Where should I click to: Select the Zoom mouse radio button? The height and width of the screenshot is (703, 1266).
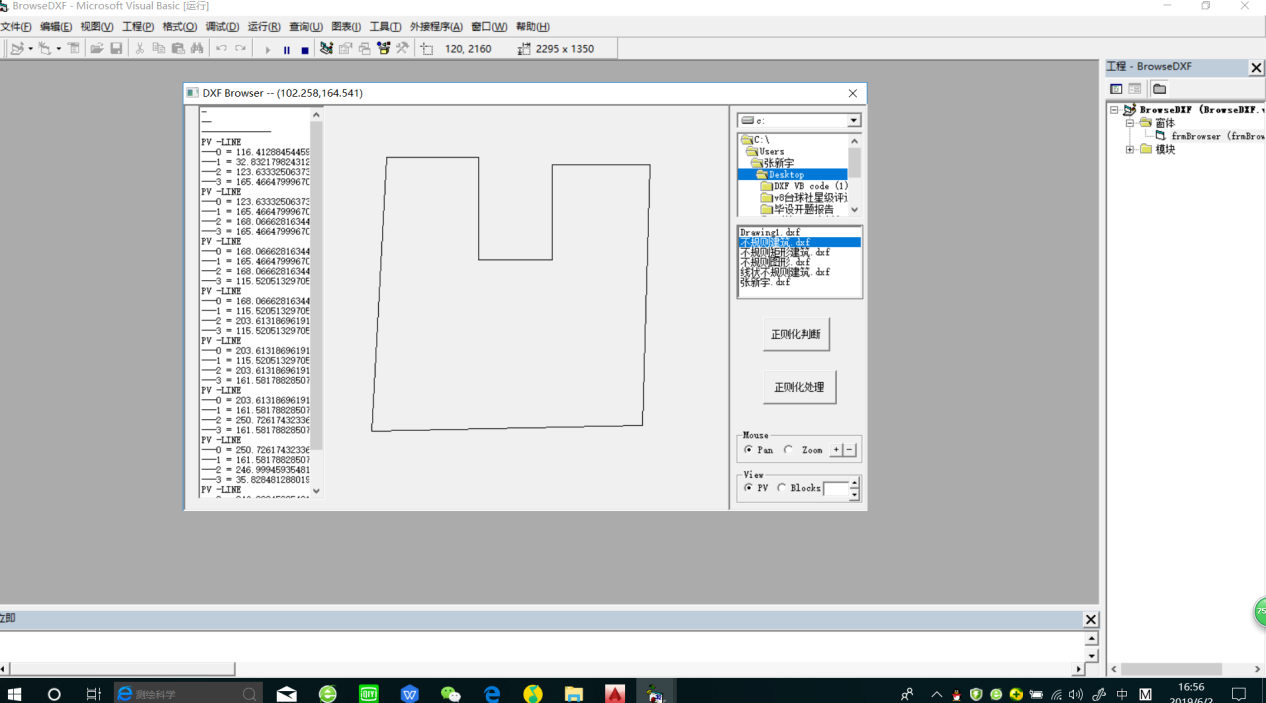point(789,450)
